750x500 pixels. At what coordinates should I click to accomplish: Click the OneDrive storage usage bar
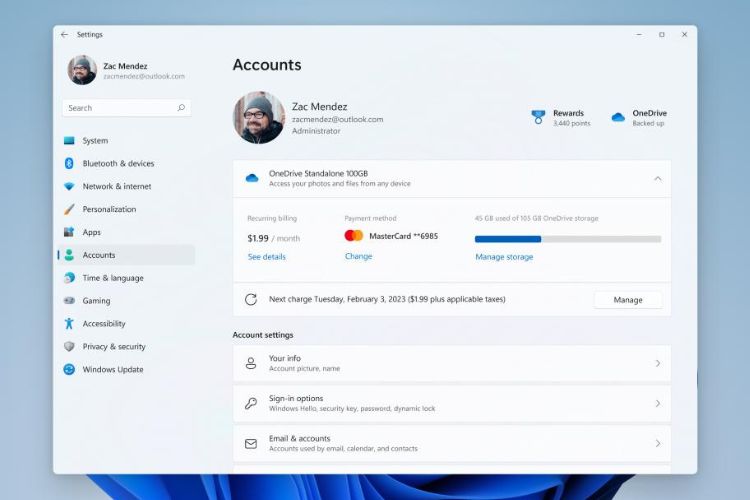568,239
